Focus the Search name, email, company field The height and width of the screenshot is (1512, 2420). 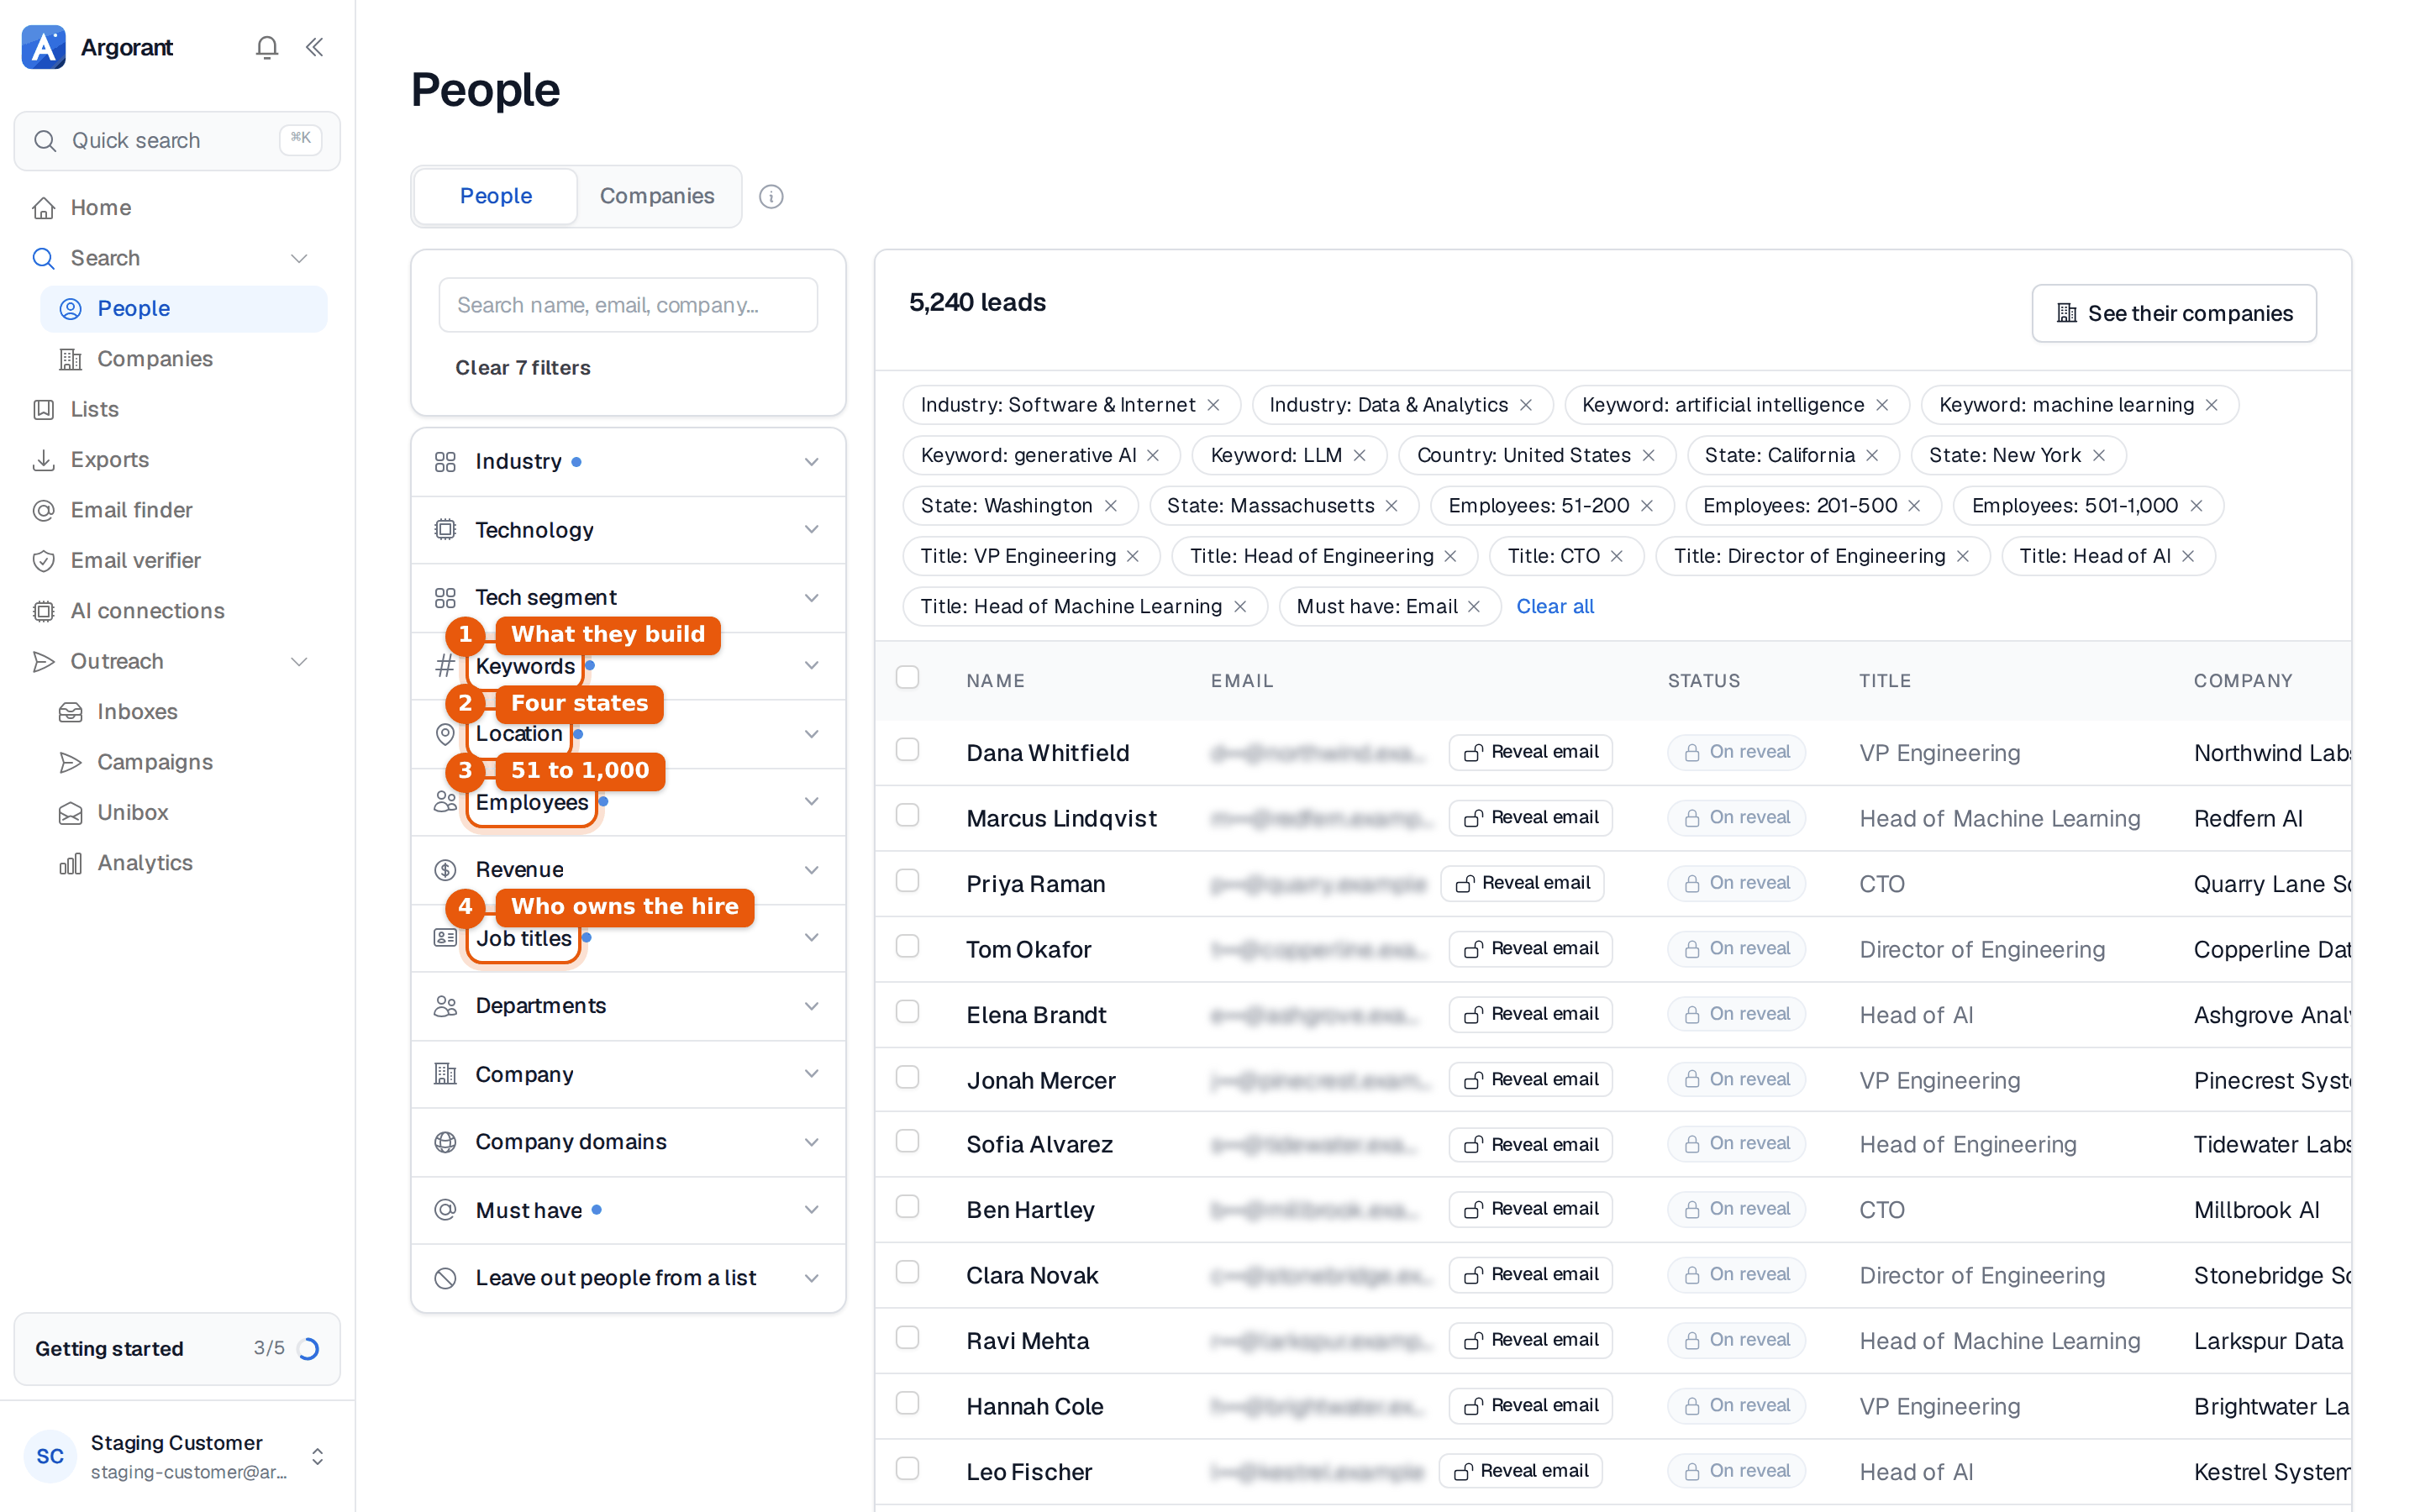pyautogui.click(x=628, y=305)
